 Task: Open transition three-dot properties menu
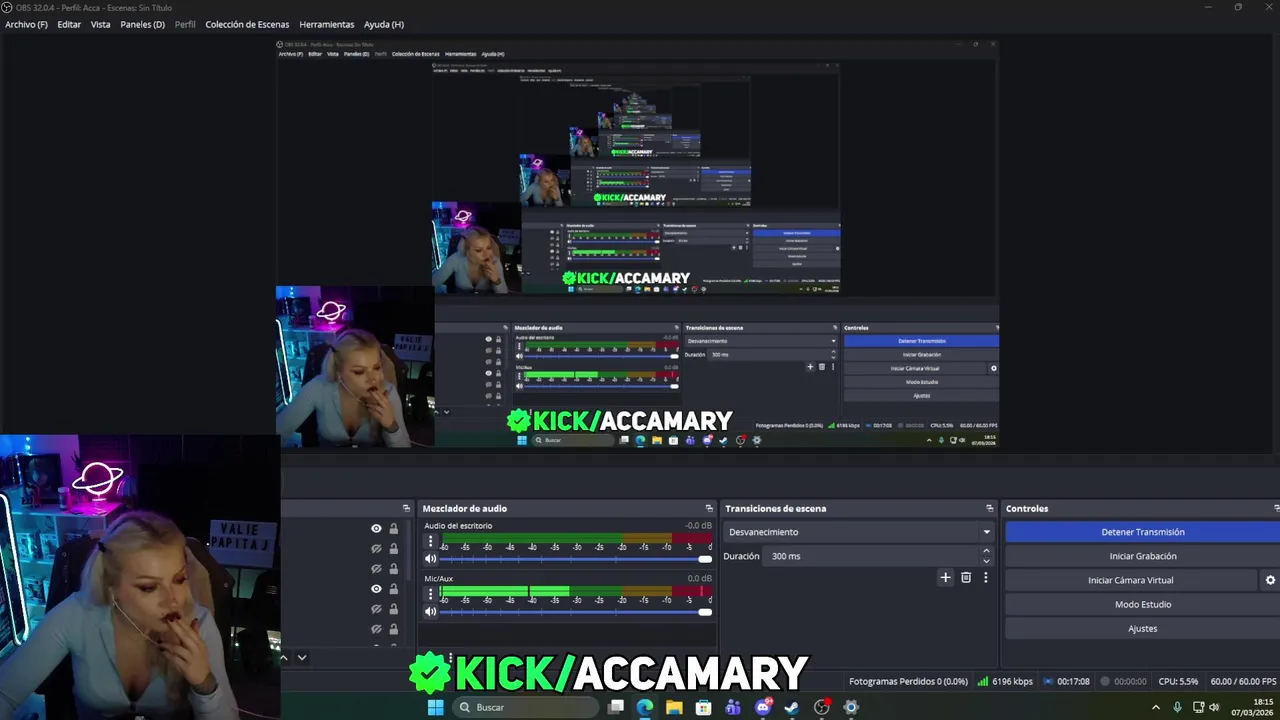[x=986, y=577]
